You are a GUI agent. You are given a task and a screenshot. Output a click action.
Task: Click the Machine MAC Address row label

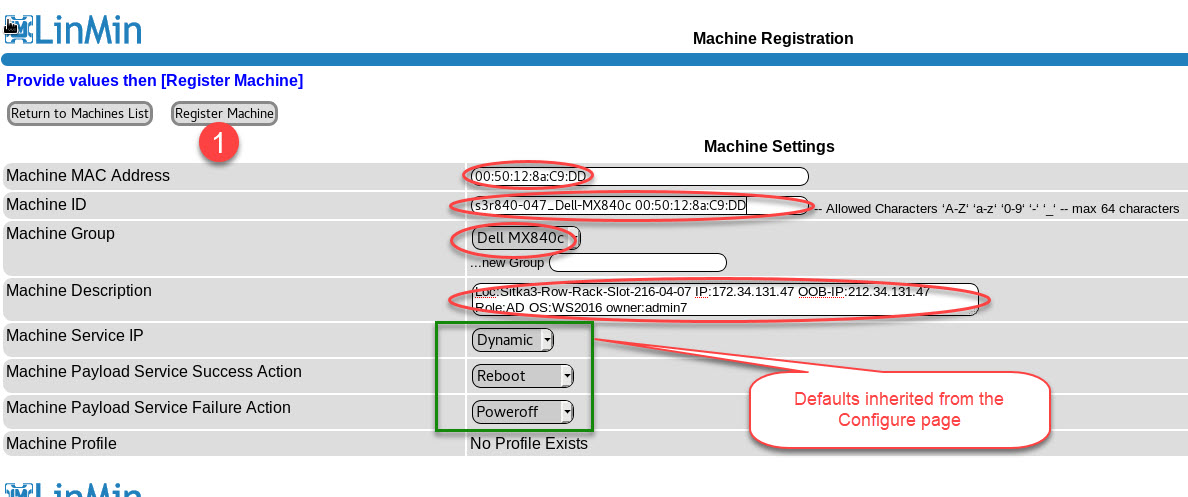88,176
